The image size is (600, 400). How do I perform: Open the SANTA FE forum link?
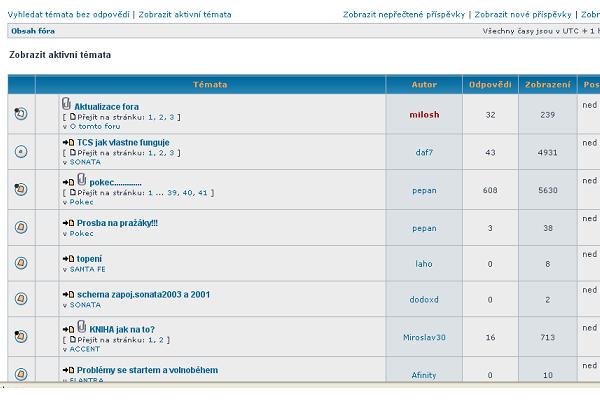tap(87, 269)
